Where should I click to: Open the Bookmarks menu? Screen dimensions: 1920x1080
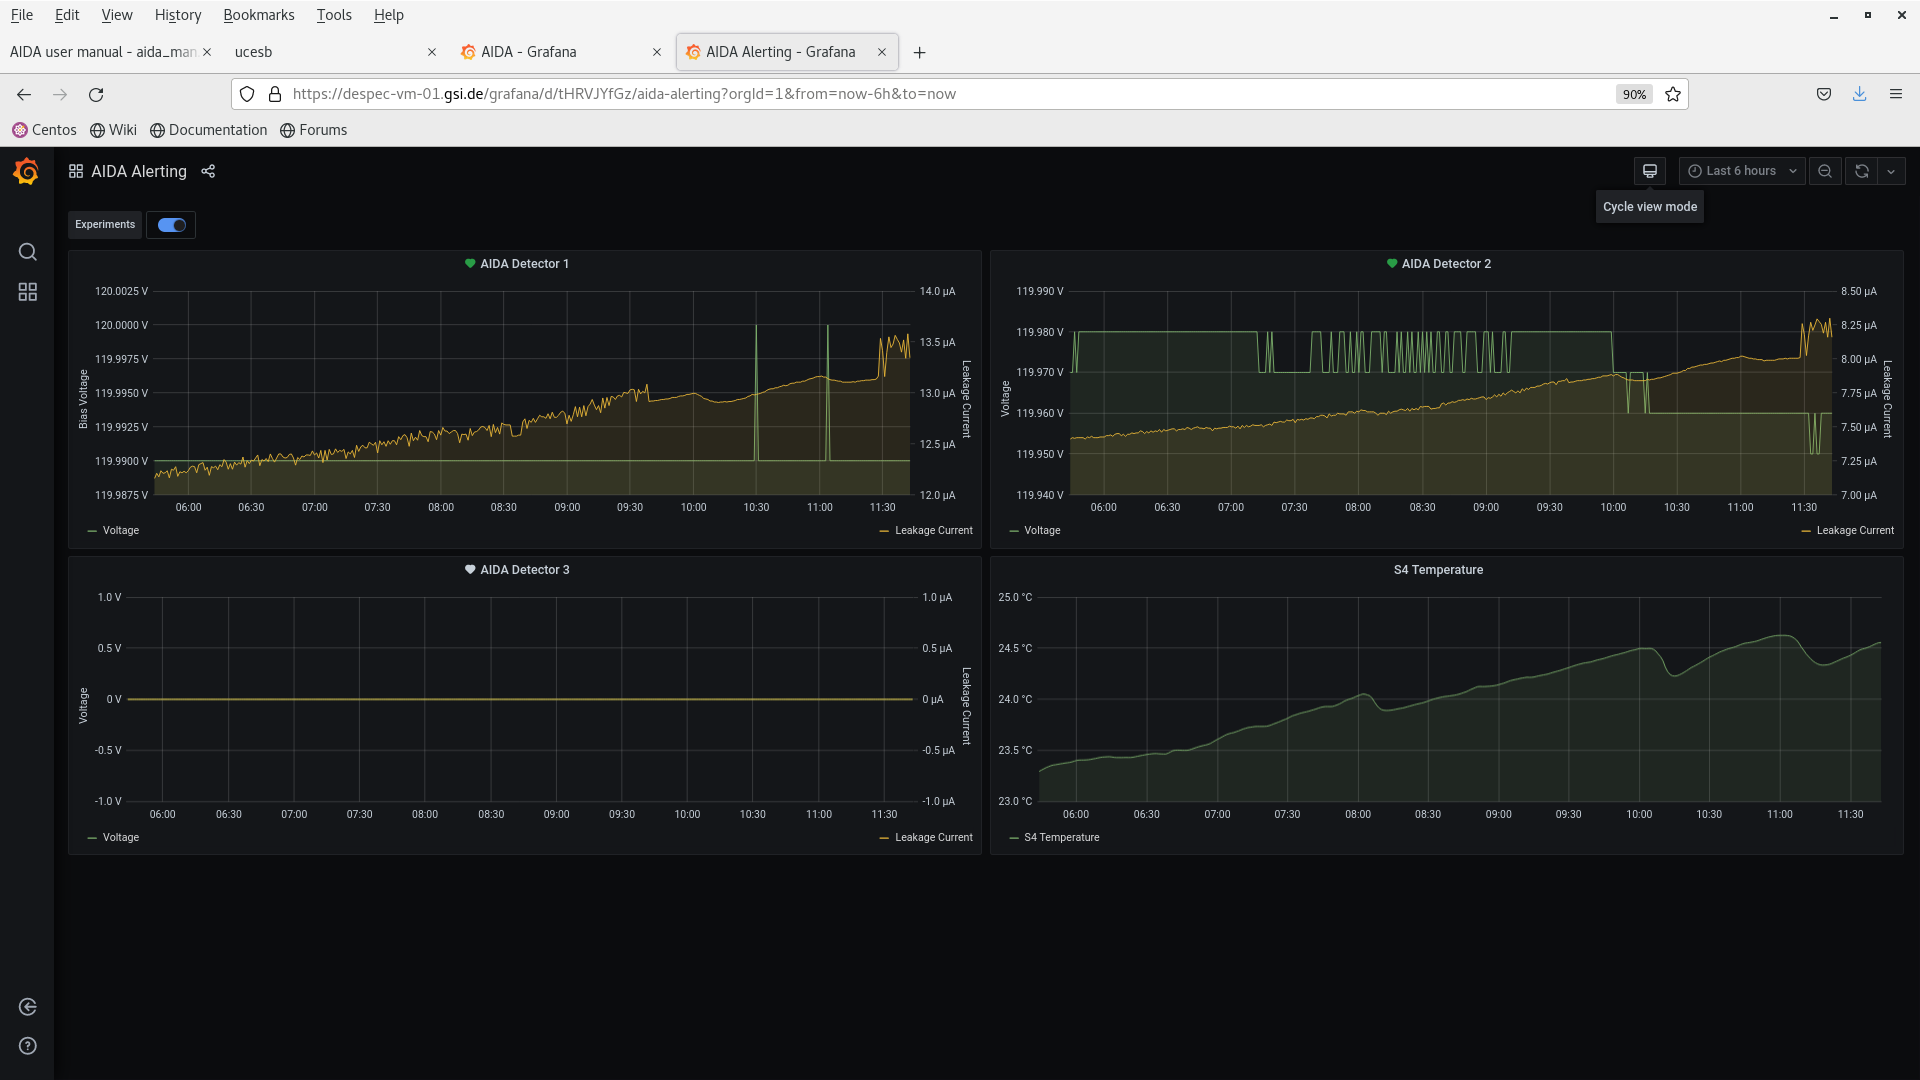(x=258, y=15)
